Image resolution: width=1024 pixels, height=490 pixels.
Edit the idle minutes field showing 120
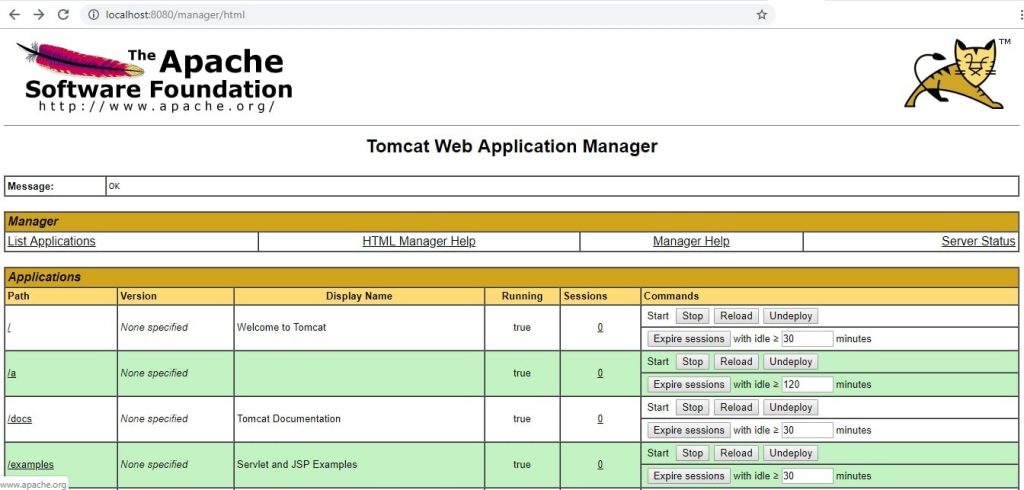coord(807,385)
